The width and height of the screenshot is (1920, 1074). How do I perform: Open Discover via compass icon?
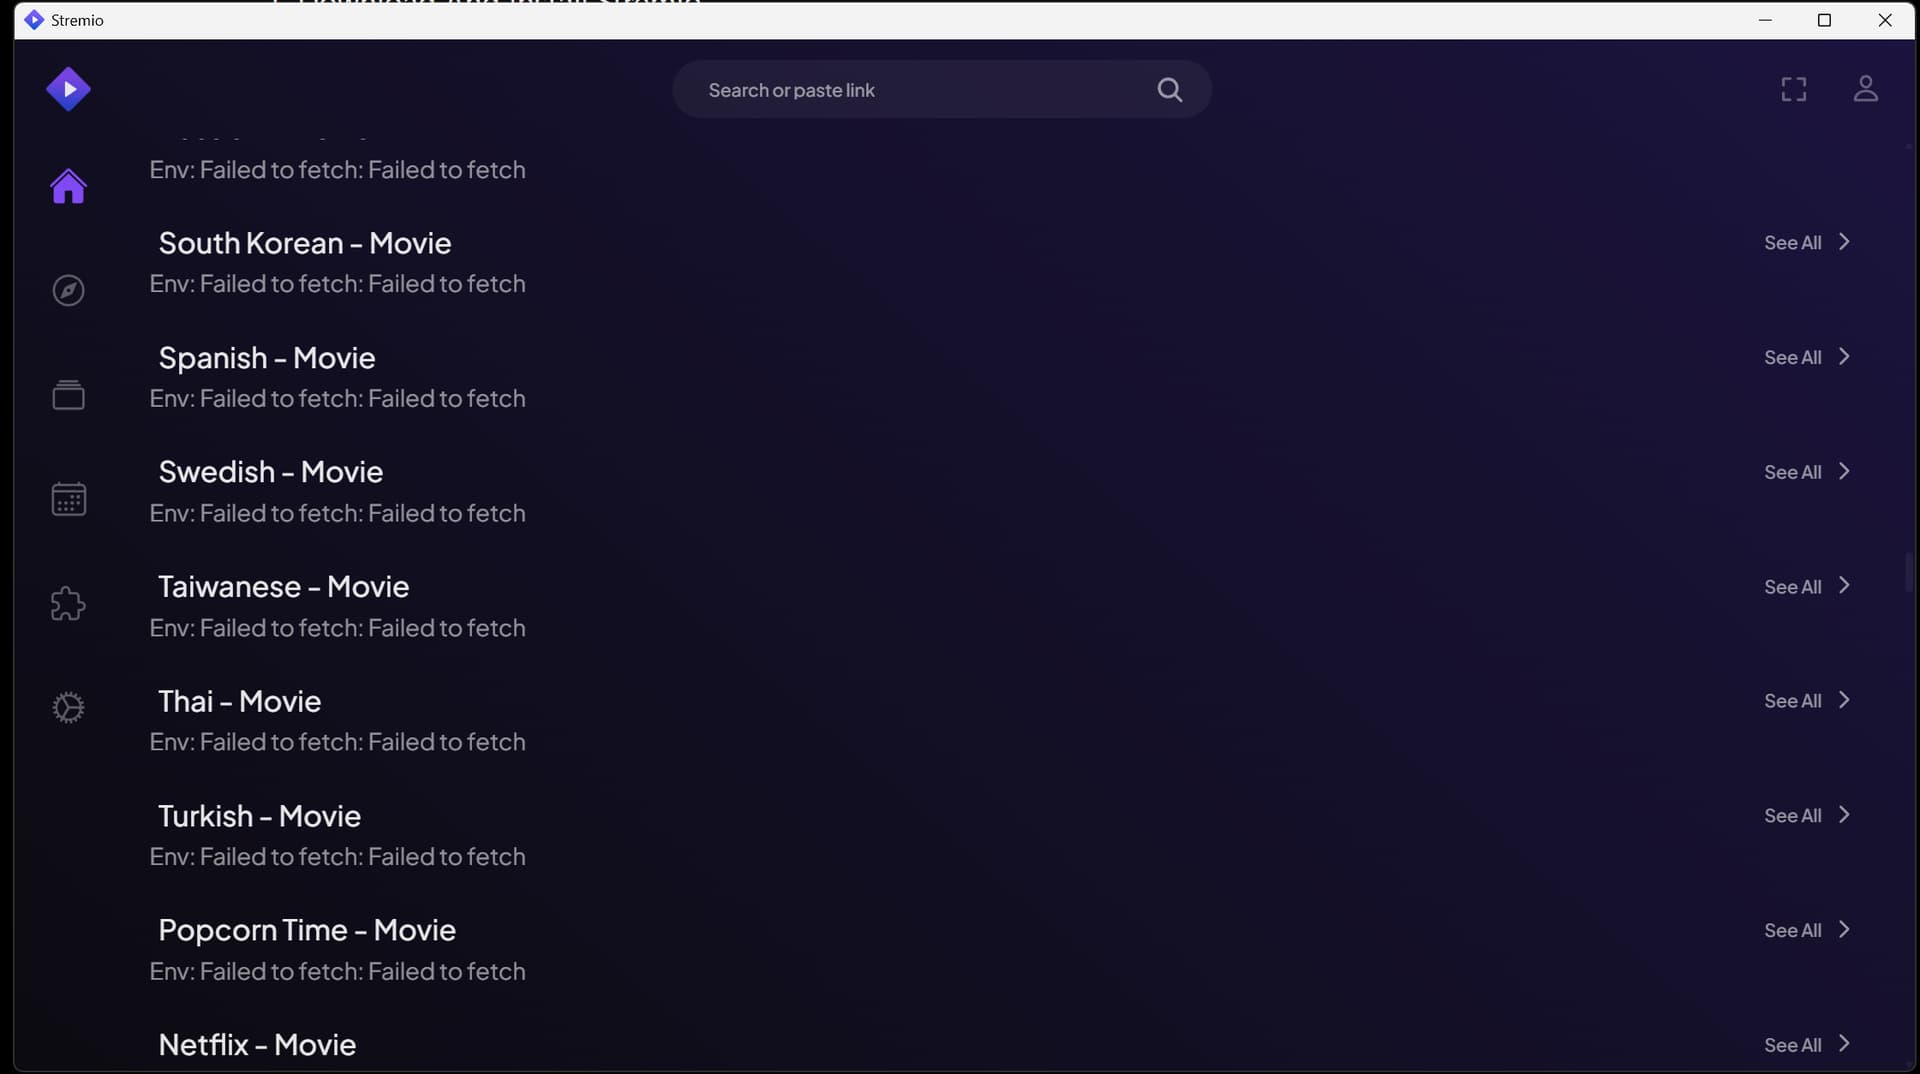(x=68, y=290)
